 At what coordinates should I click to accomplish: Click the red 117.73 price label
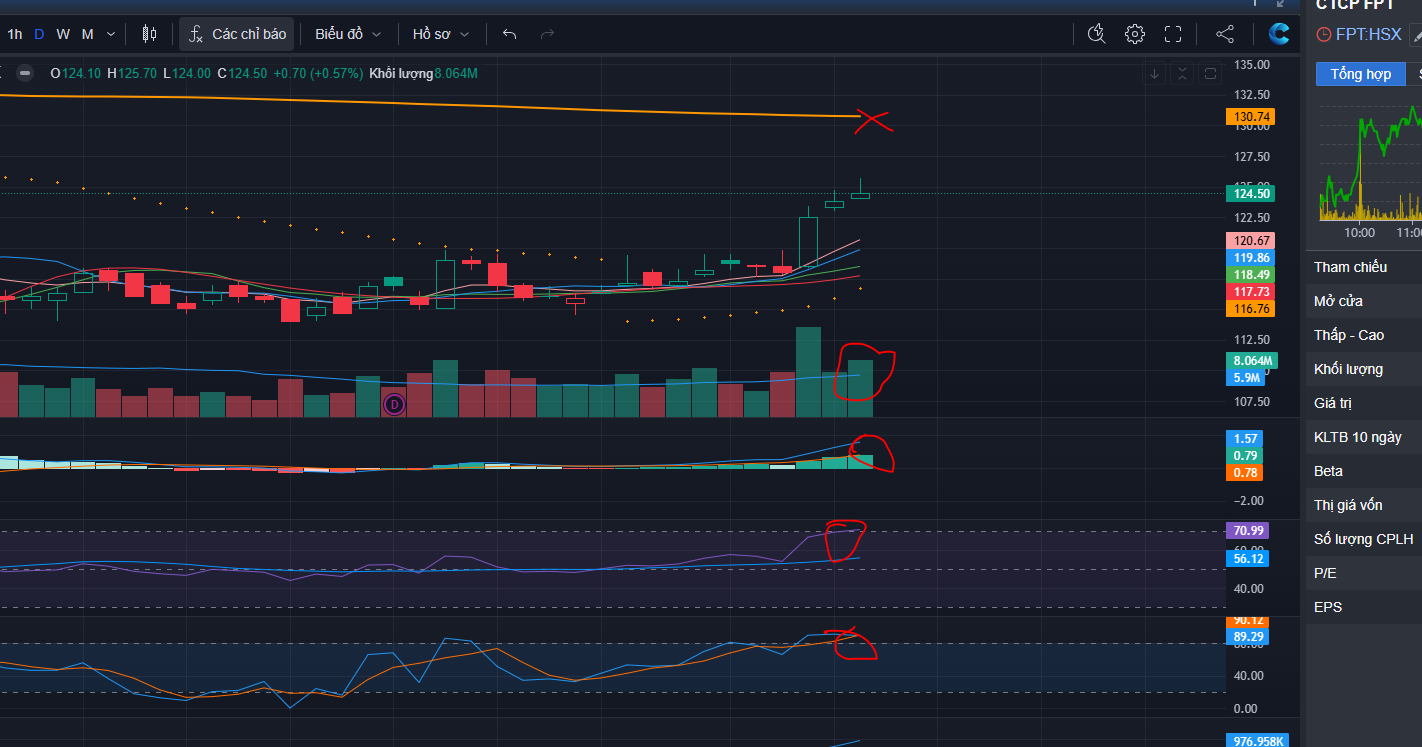(1251, 292)
